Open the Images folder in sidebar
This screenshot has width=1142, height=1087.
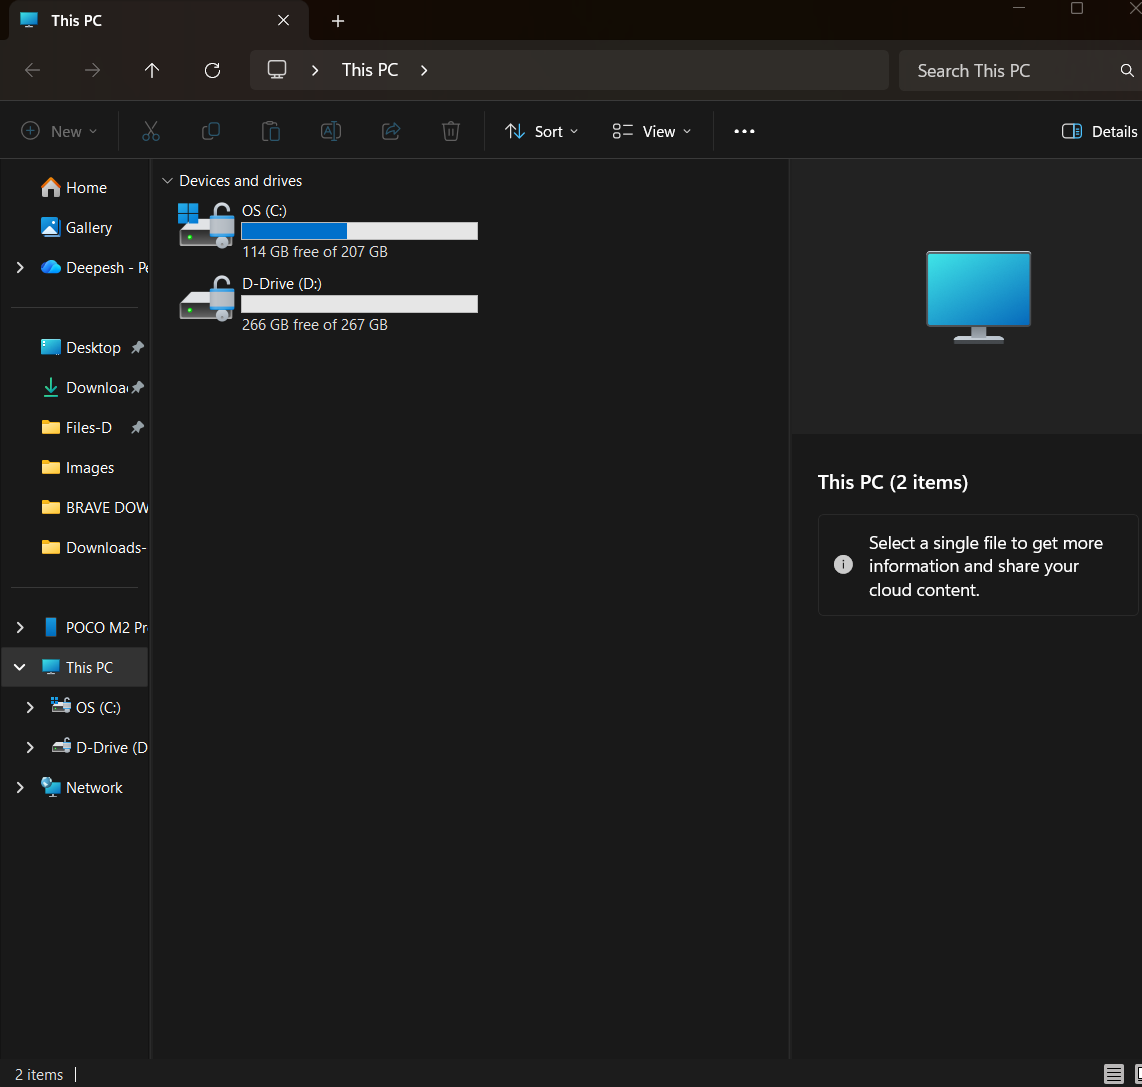78,468
